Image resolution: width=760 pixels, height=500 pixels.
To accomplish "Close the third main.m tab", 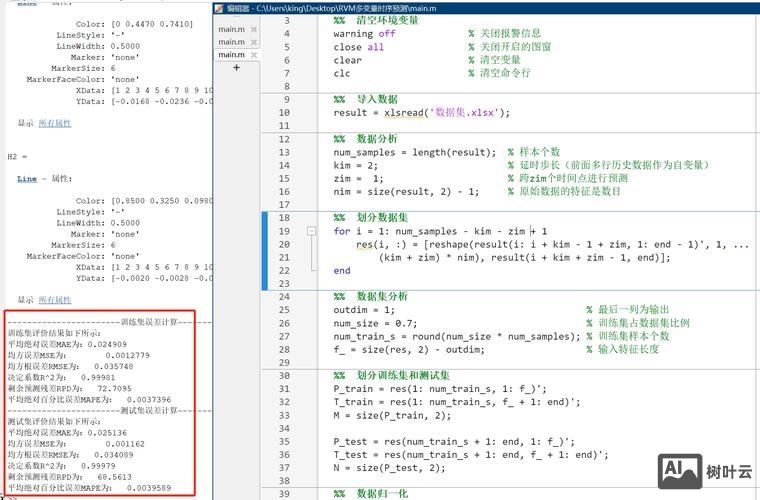I will click(254, 55).
